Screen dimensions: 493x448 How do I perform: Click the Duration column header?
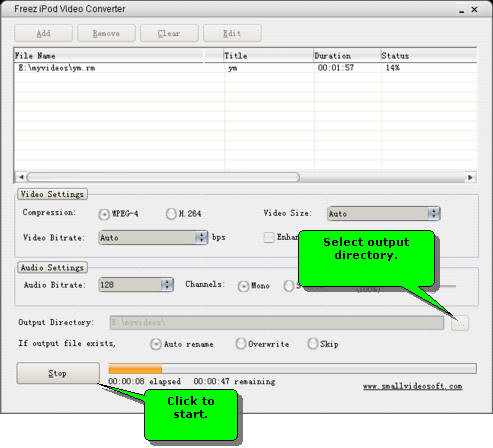pyautogui.click(x=347, y=56)
